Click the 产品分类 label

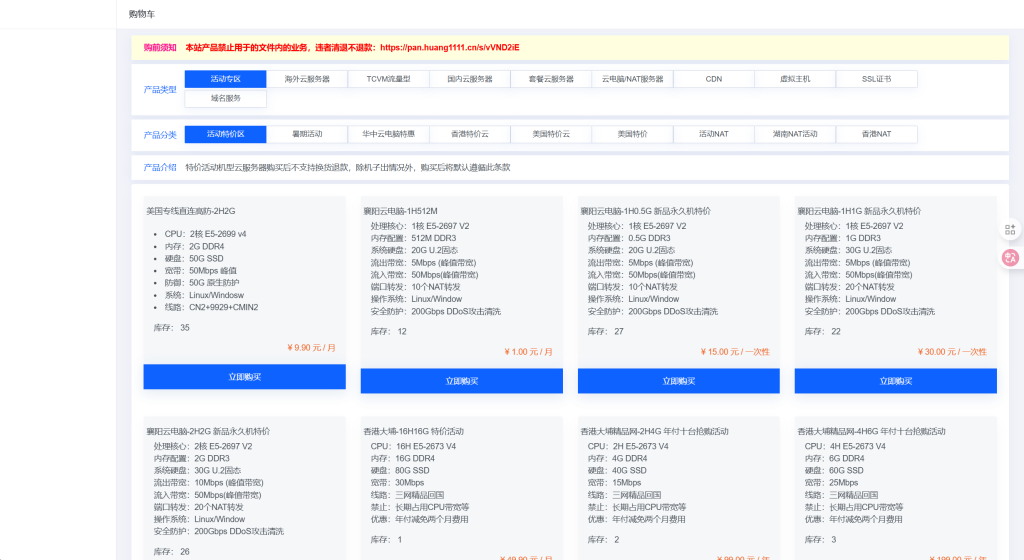click(x=160, y=135)
